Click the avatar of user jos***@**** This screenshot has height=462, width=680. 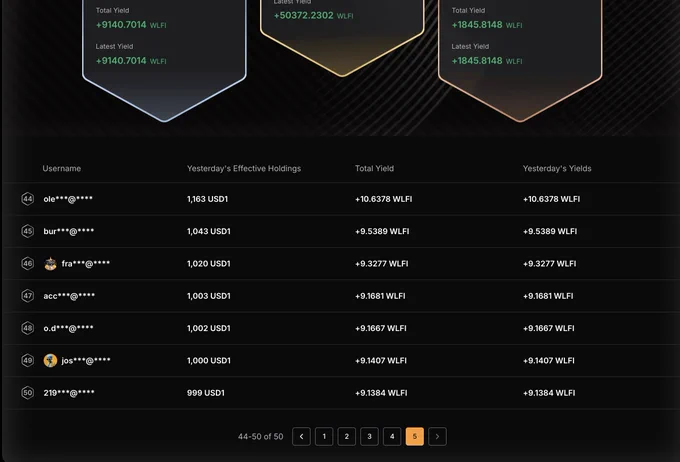pyautogui.click(x=50, y=360)
